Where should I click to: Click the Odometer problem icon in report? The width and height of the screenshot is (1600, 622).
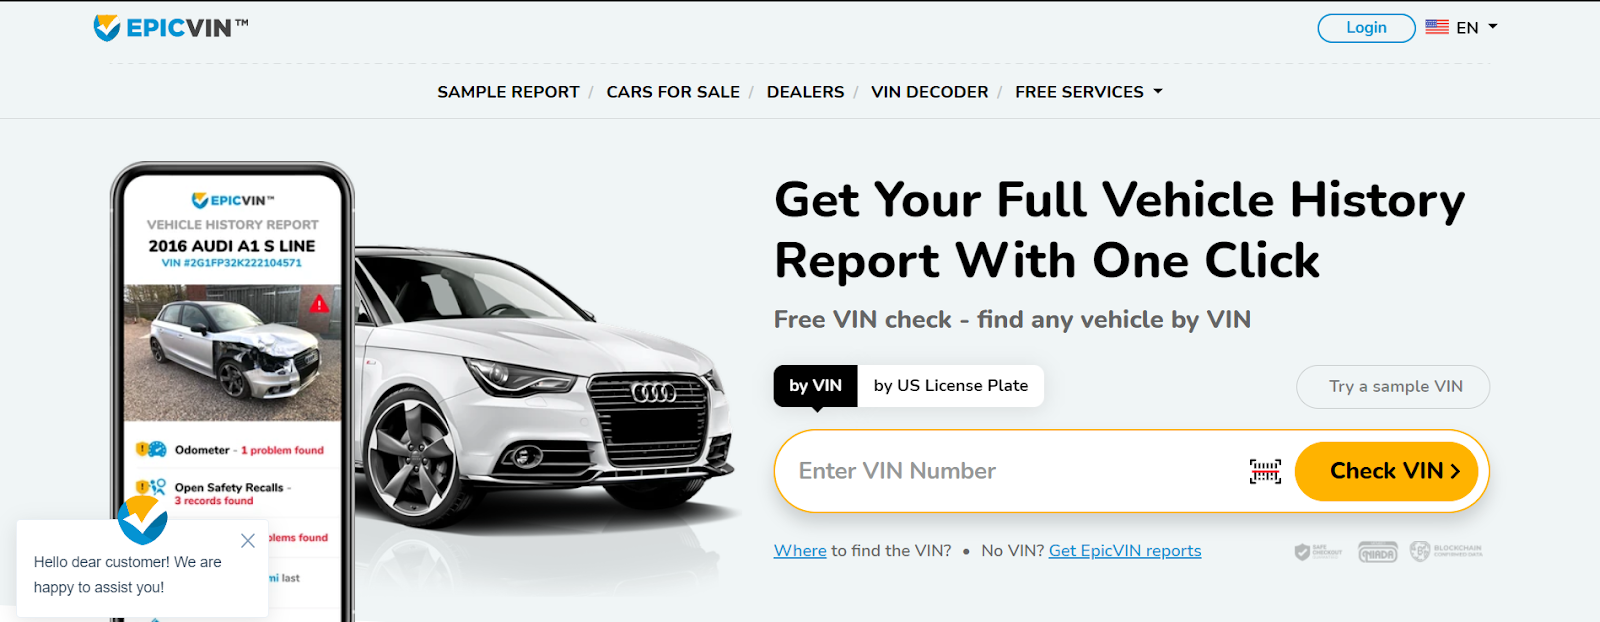[151, 450]
